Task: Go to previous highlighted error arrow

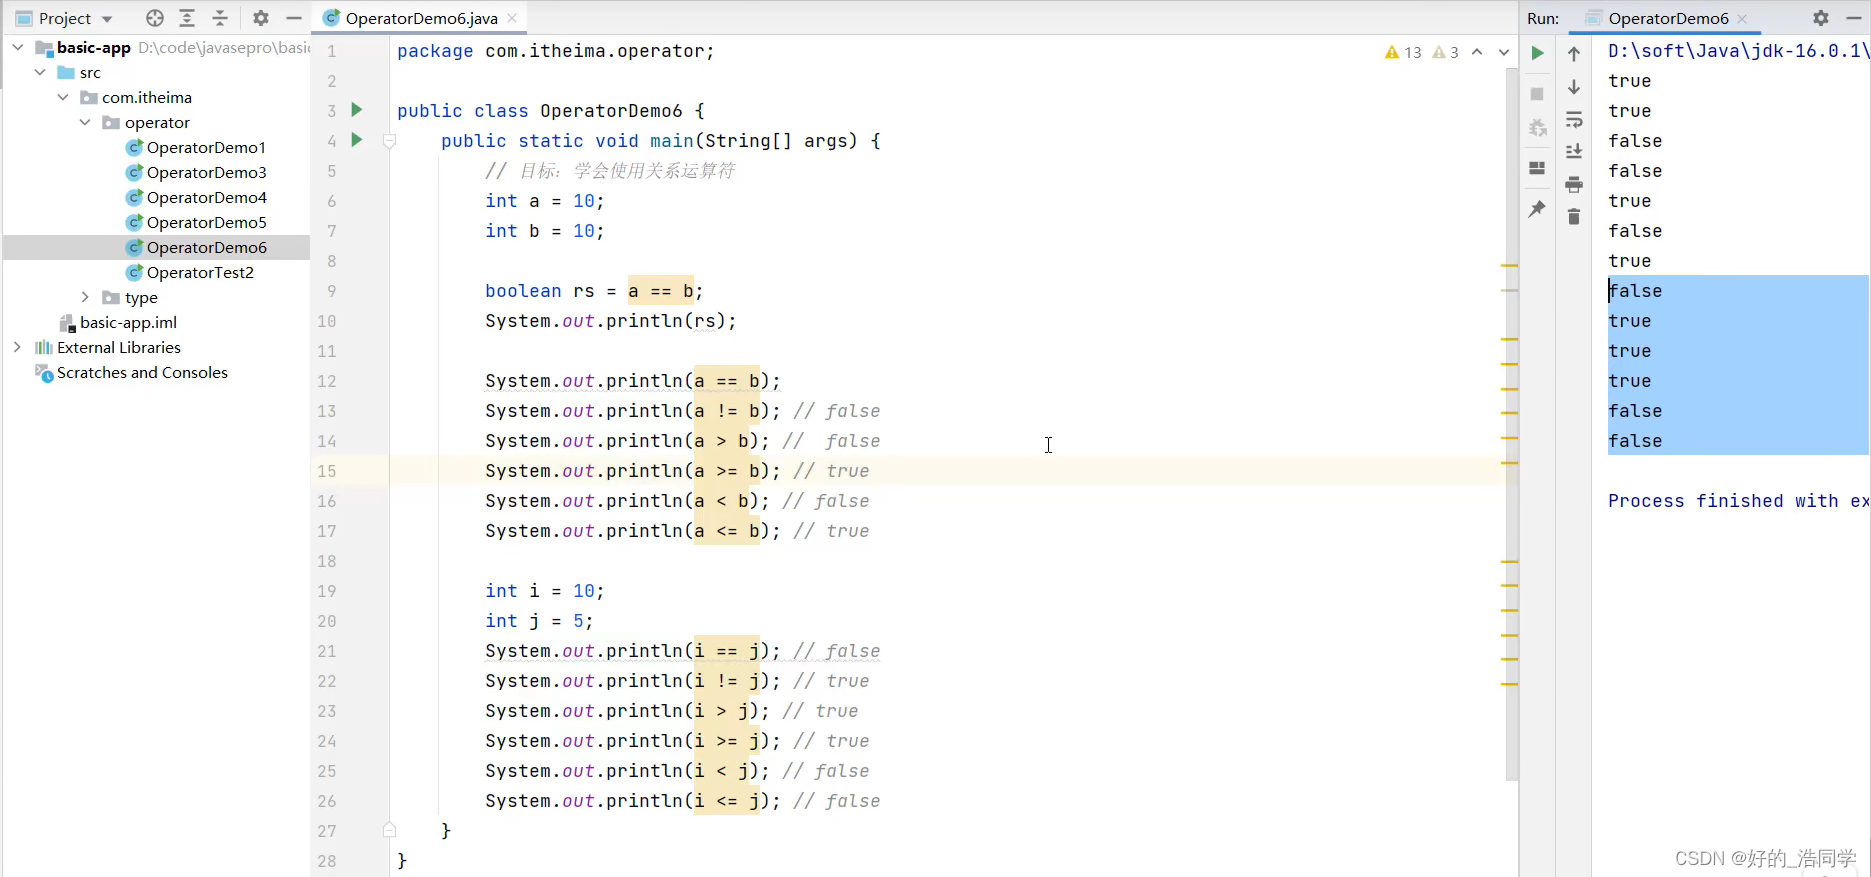Action: coord(1477,52)
